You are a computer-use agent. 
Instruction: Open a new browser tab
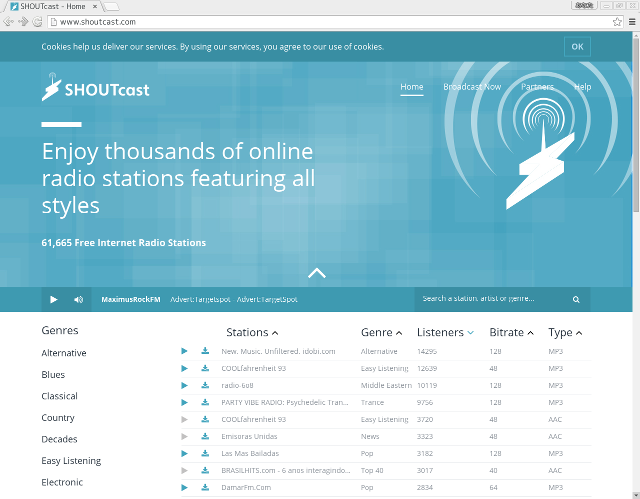111,7
